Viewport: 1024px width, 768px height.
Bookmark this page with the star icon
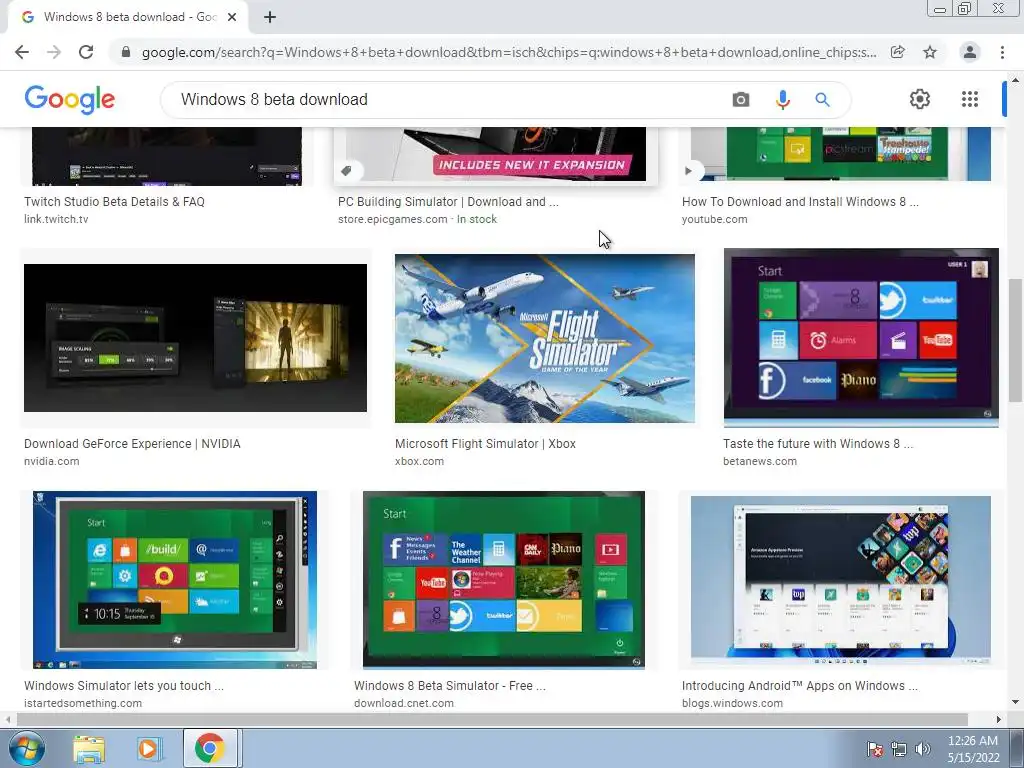pos(930,52)
